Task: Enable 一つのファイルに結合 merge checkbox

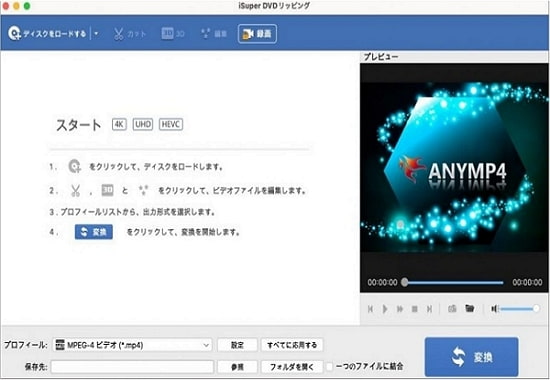Action: 329,367
